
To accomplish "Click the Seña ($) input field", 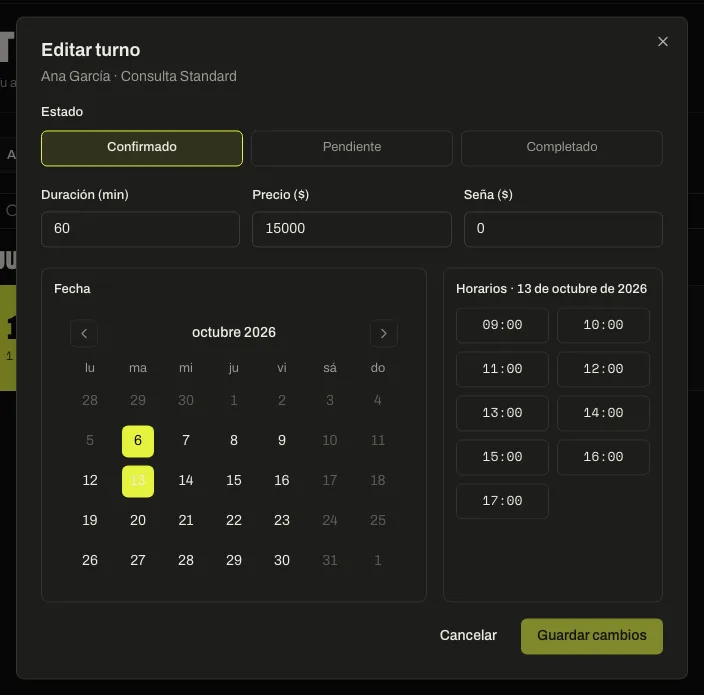I will pos(563,229).
